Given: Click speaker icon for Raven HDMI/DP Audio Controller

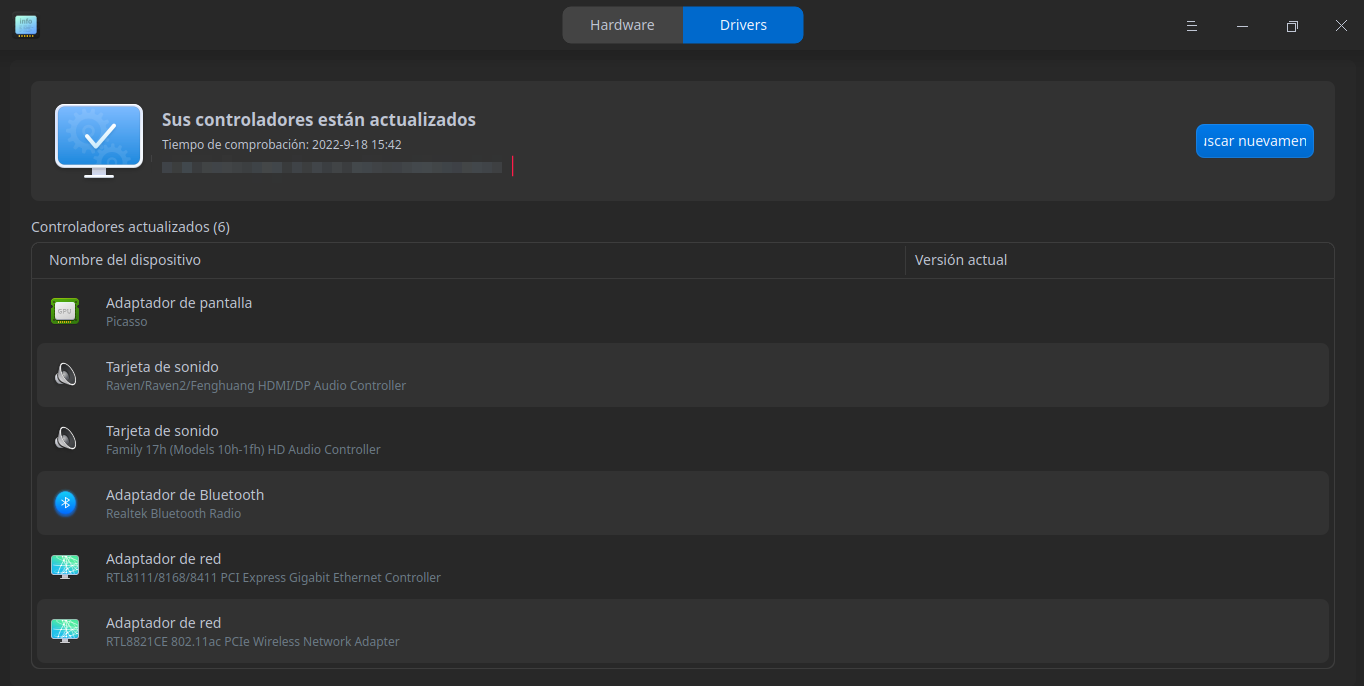Looking at the screenshot, I should point(65,375).
